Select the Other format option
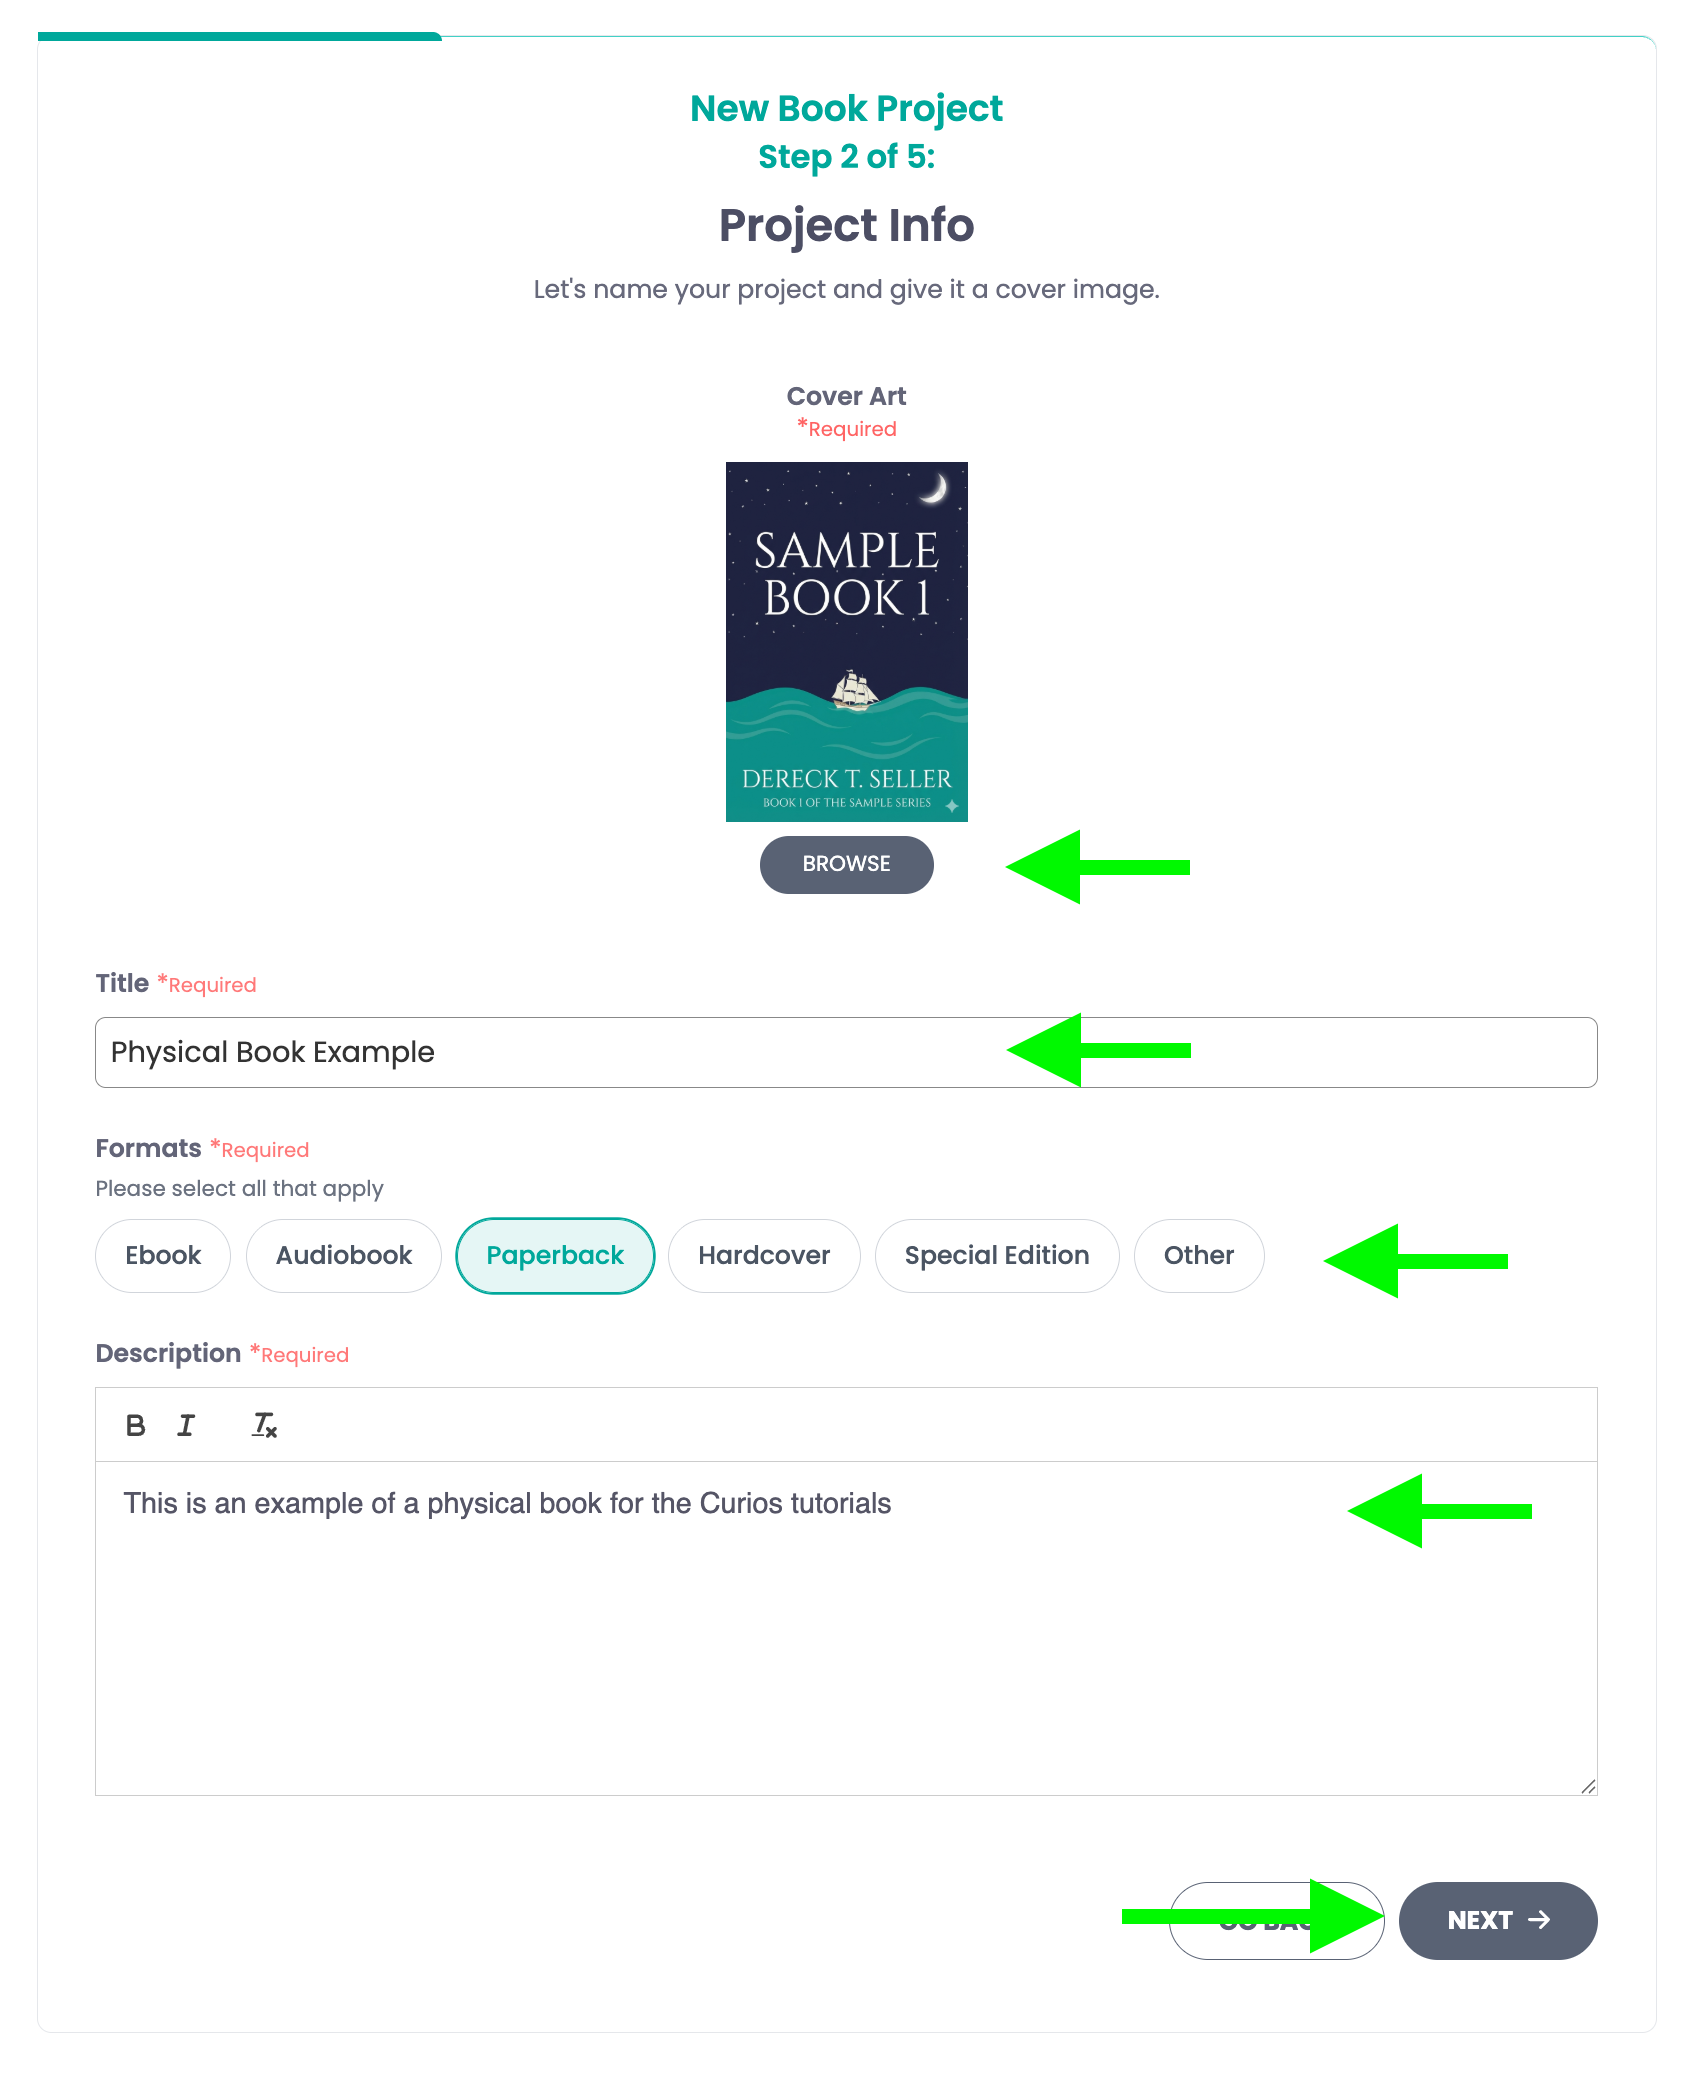This screenshot has width=1698, height=2078. tap(1198, 1255)
